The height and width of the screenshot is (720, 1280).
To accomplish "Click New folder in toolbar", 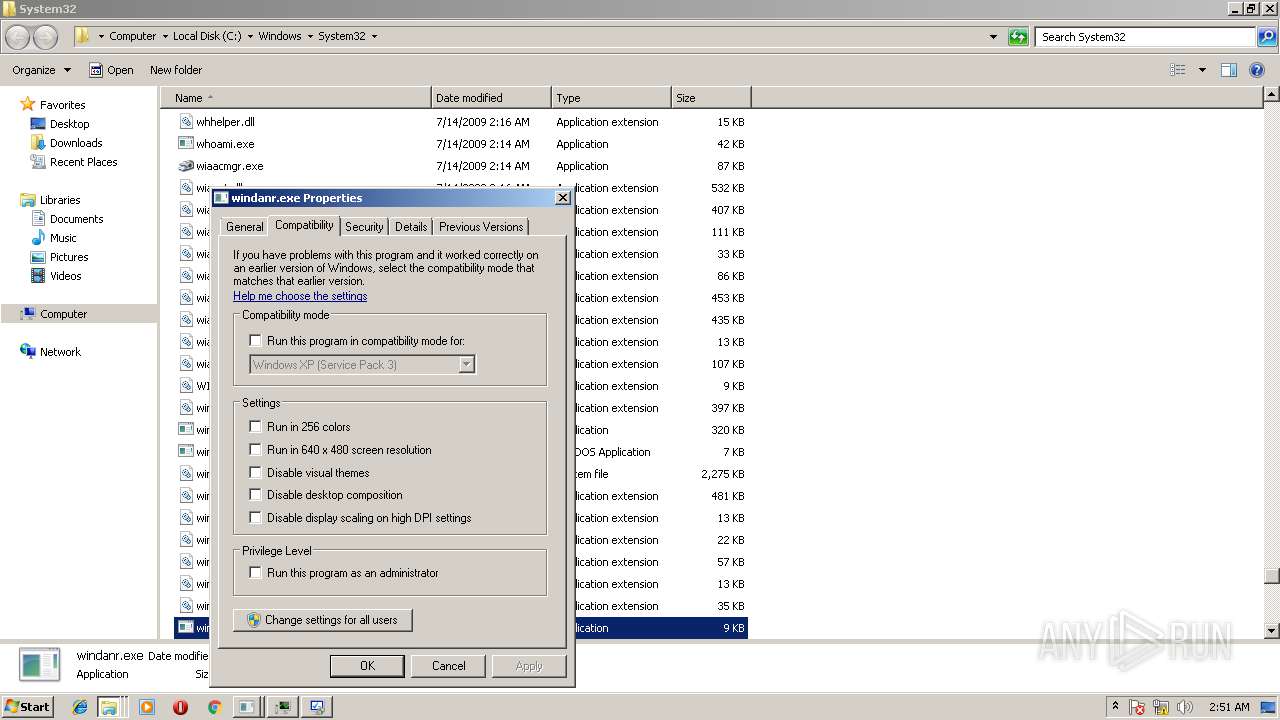I will [176, 70].
